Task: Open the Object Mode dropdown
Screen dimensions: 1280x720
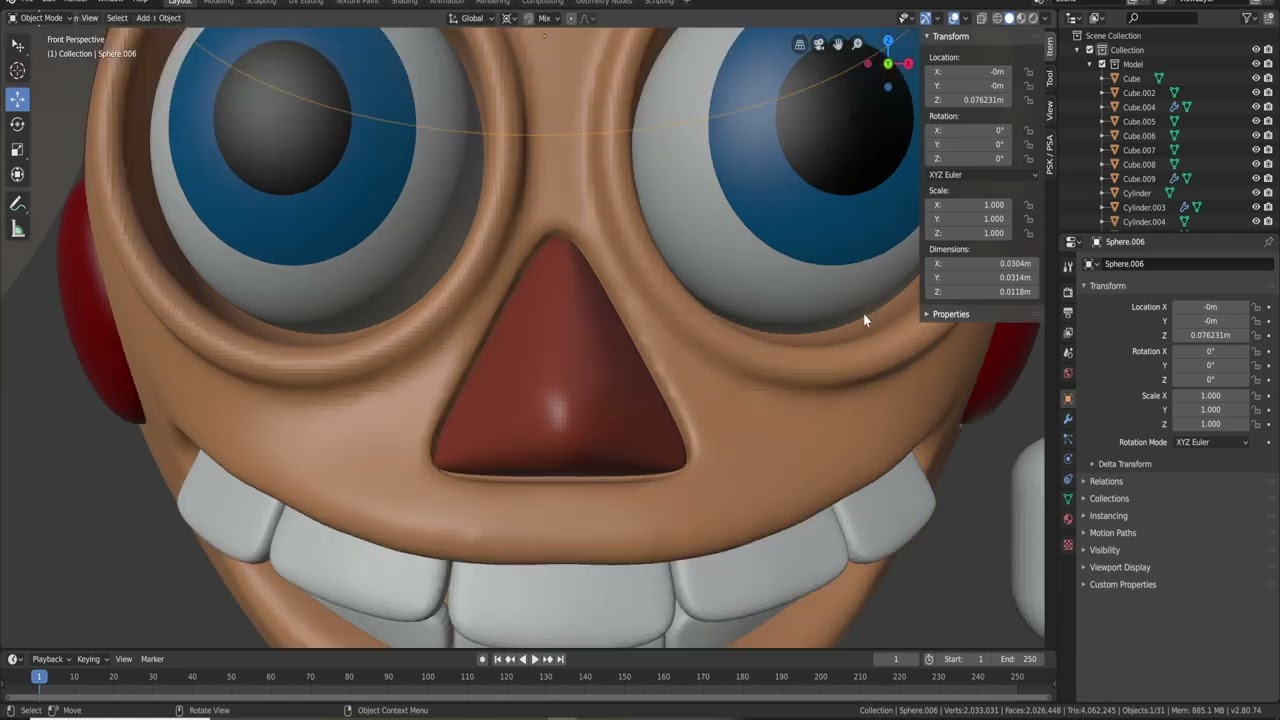Action: click(x=40, y=18)
